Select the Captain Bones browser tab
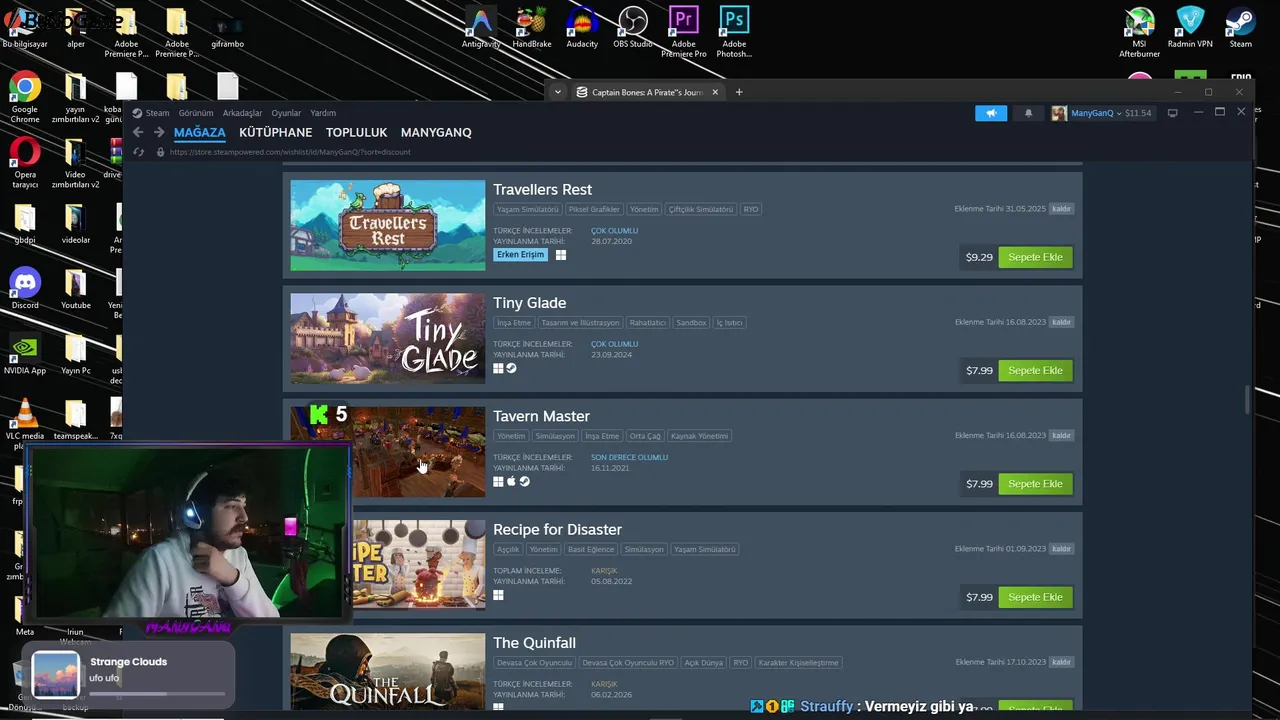The width and height of the screenshot is (1280, 720). coord(648,92)
